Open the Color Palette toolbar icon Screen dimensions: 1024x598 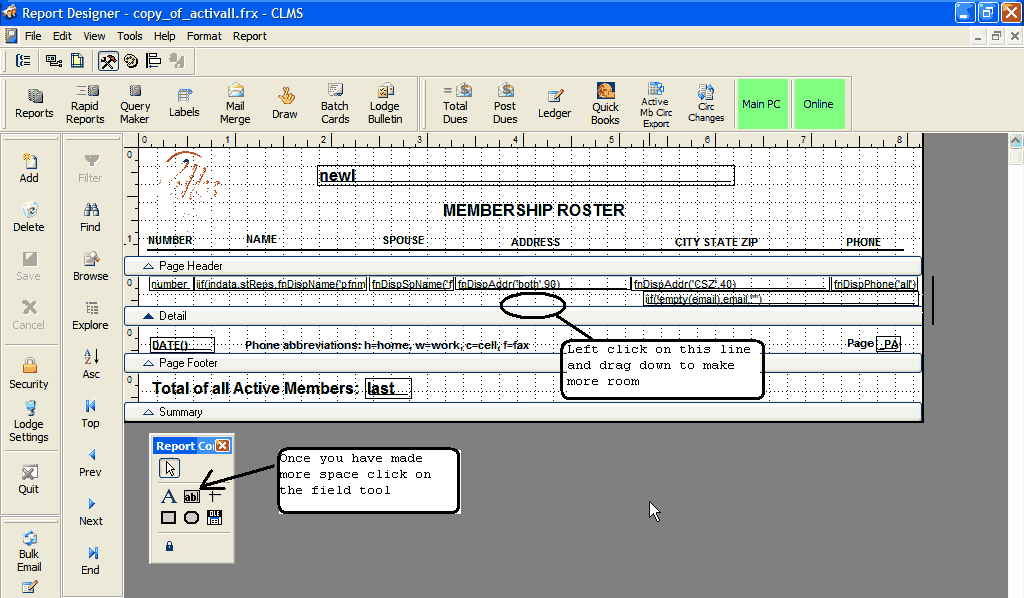tap(131, 61)
